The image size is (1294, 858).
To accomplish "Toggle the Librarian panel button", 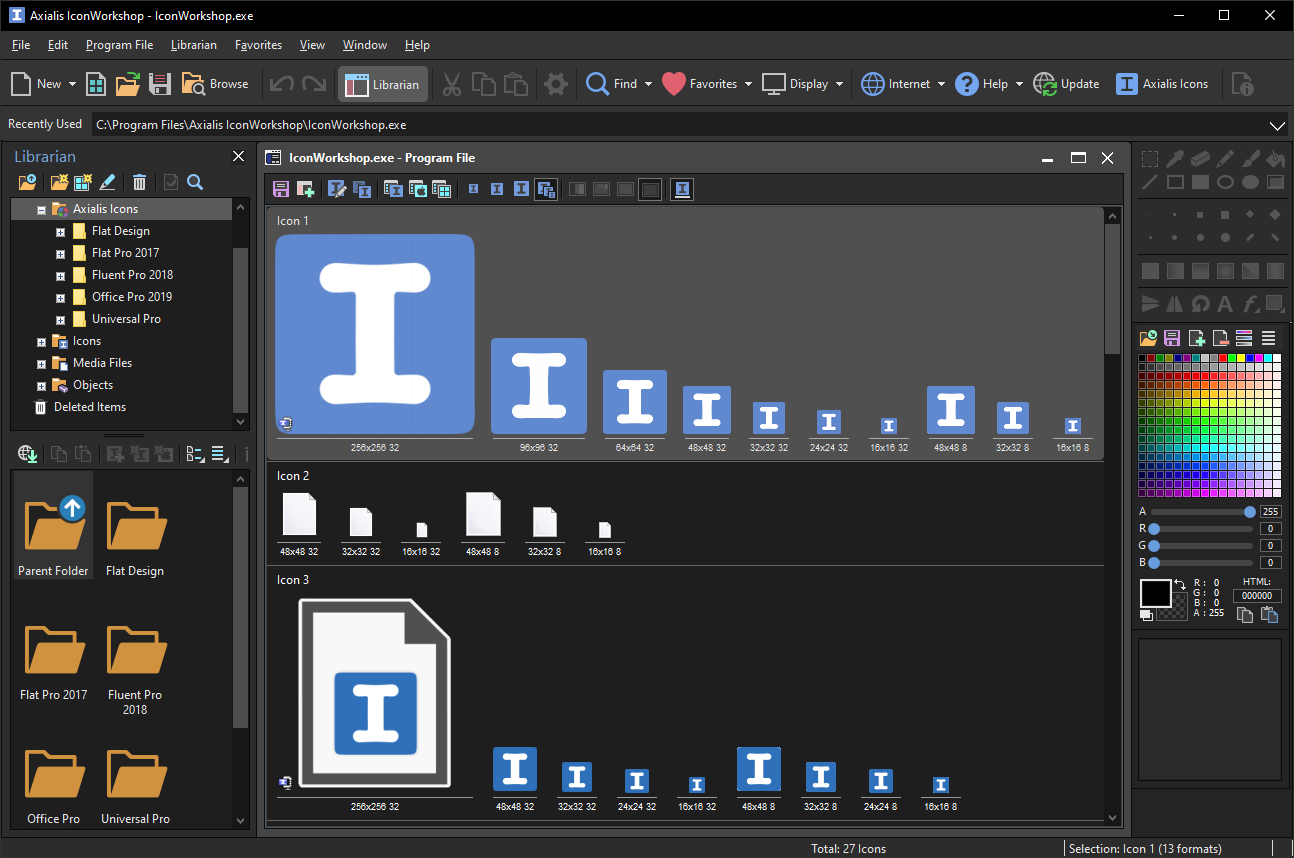I will pyautogui.click(x=383, y=84).
